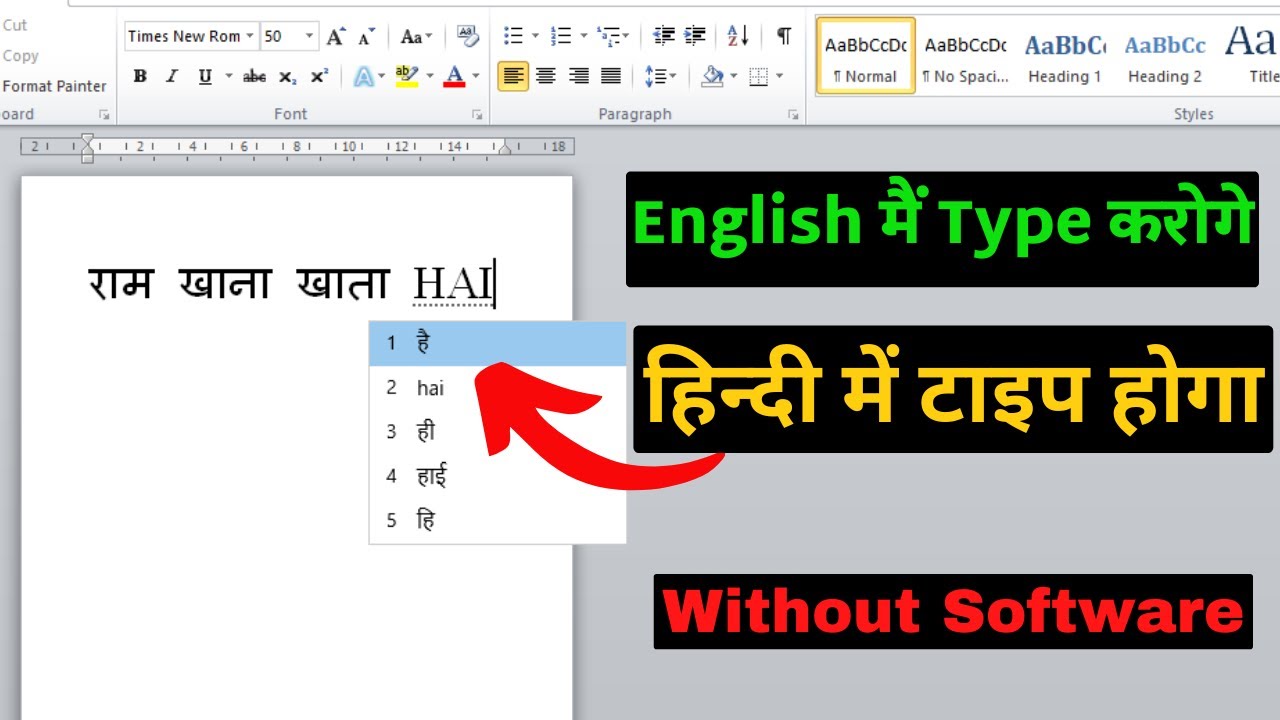Highlight text in yellow
Screen dimensions: 1280x720
pyautogui.click(x=405, y=76)
